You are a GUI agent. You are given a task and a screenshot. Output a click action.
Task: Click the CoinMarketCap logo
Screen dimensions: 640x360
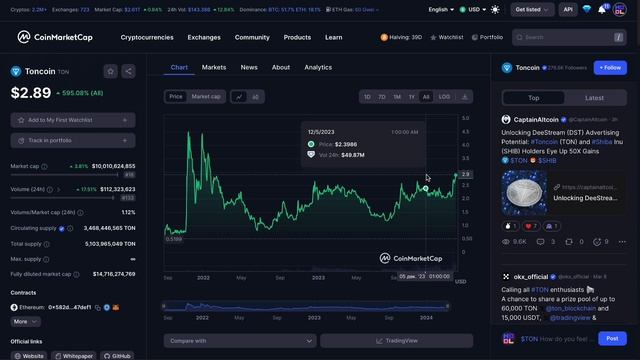pos(55,37)
